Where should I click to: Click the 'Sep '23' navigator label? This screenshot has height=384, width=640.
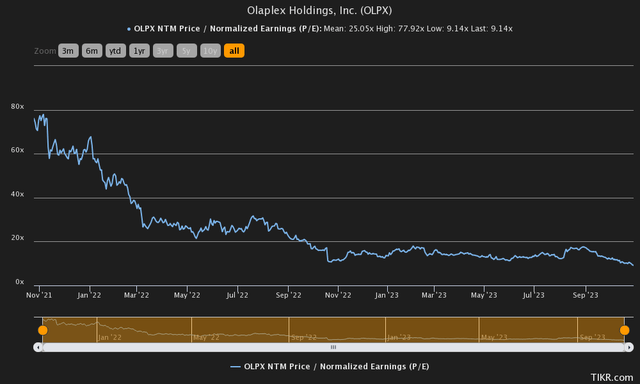click(x=592, y=337)
